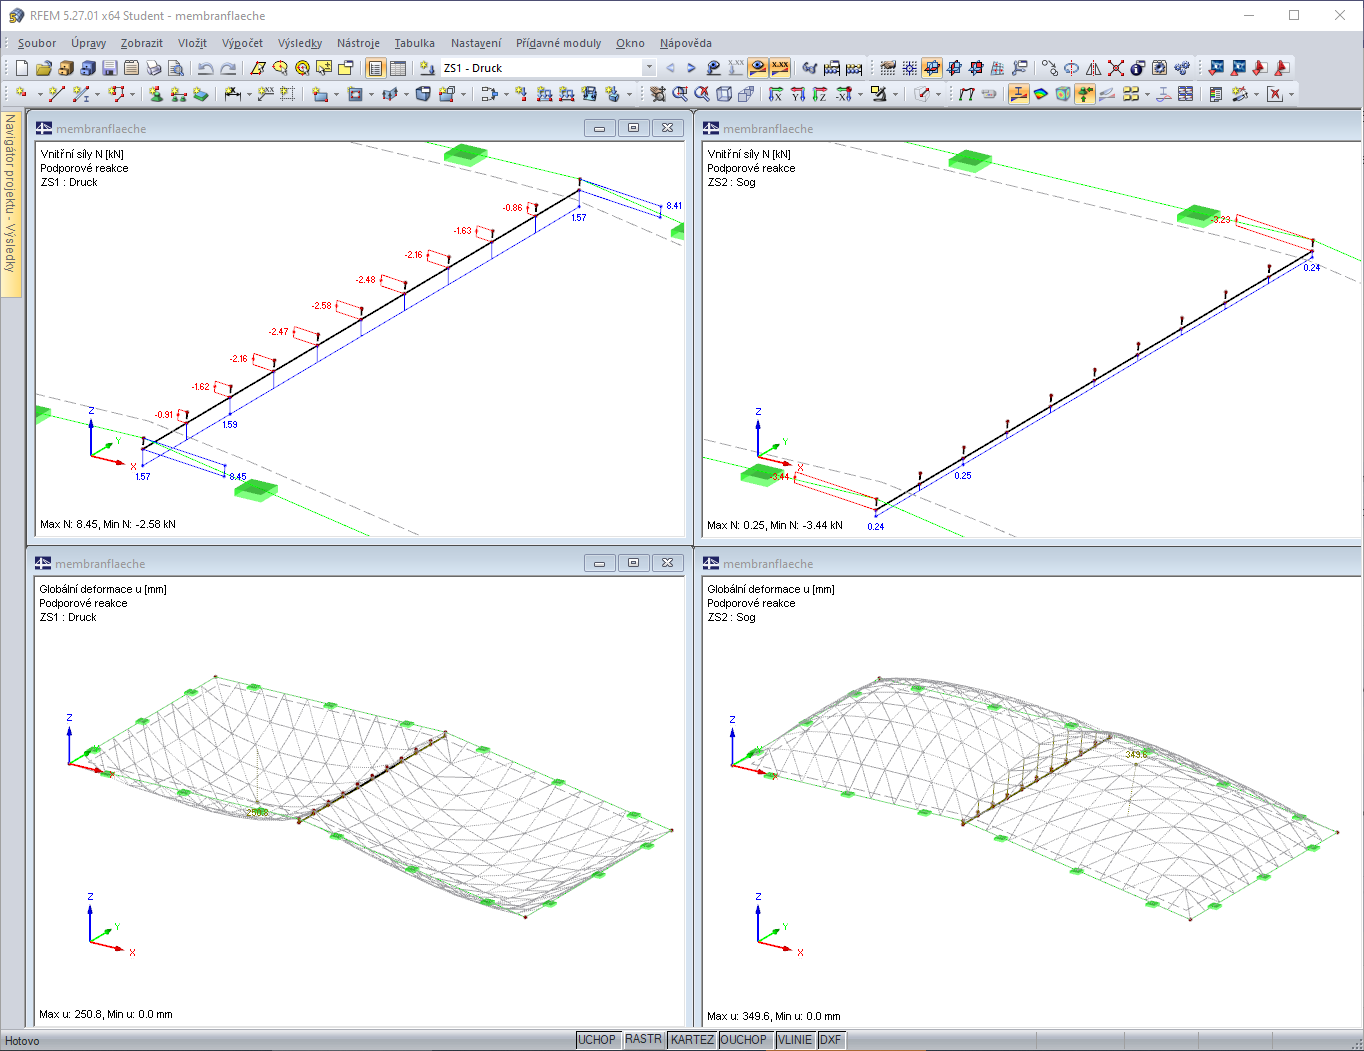This screenshot has width=1364, height=1051.
Task: Click the green support block in bottom-left of top-left view
Action: [x=256, y=489]
